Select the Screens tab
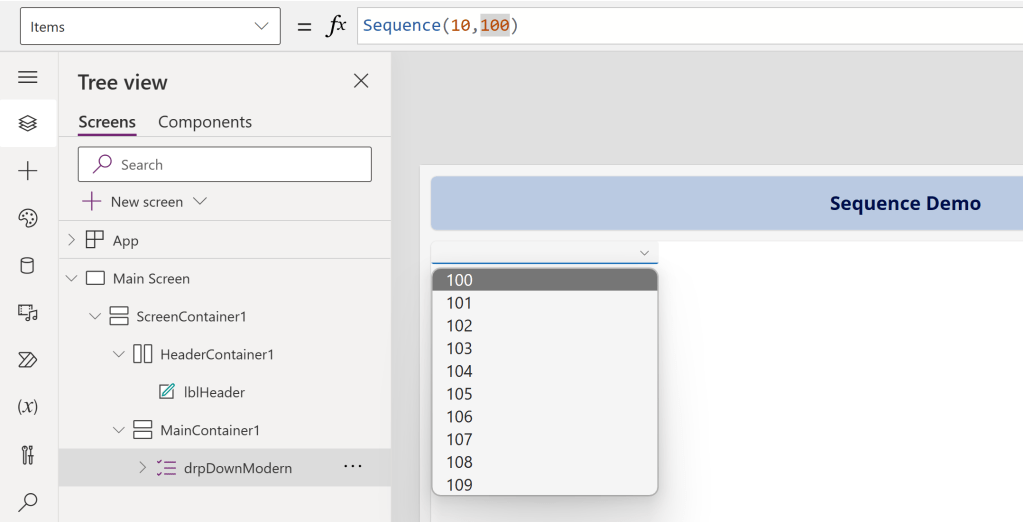The width and height of the screenshot is (1023, 522). (107, 122)
